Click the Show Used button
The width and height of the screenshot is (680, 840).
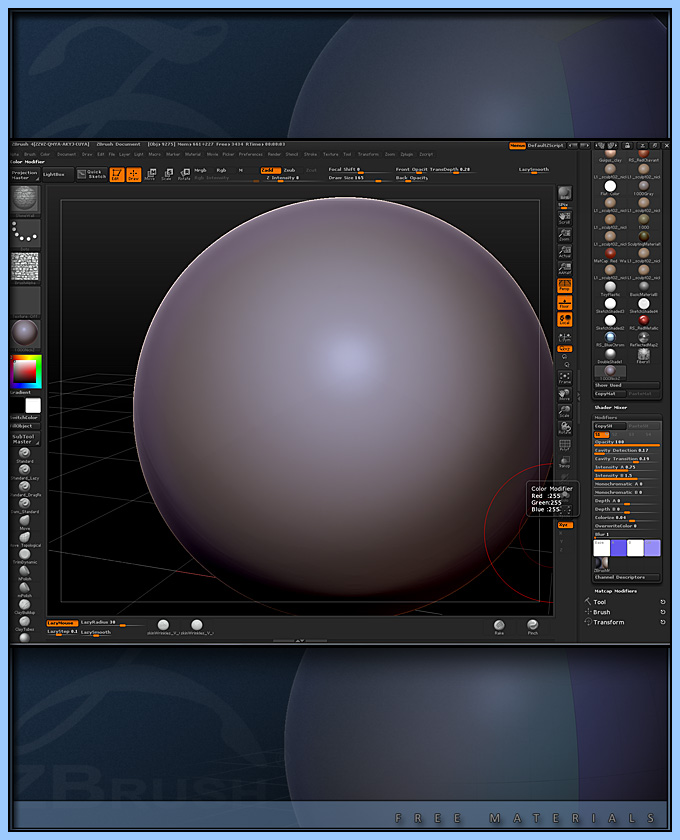pos(626,385)
